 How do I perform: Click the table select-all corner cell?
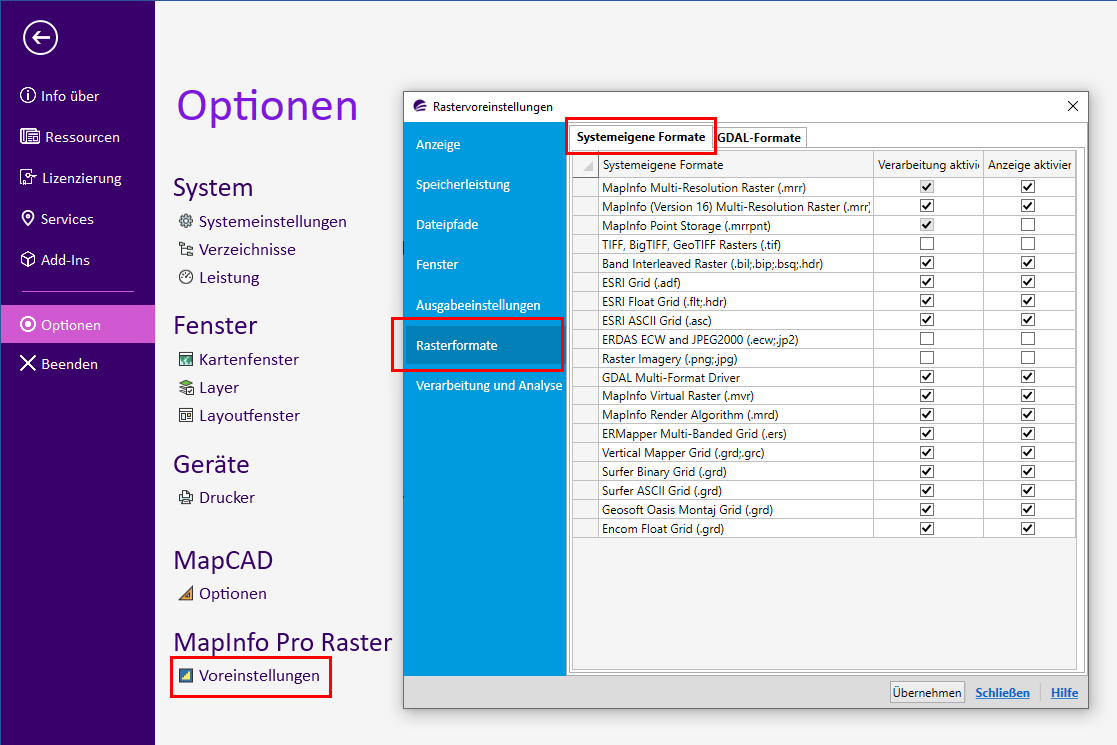point(584,165)
